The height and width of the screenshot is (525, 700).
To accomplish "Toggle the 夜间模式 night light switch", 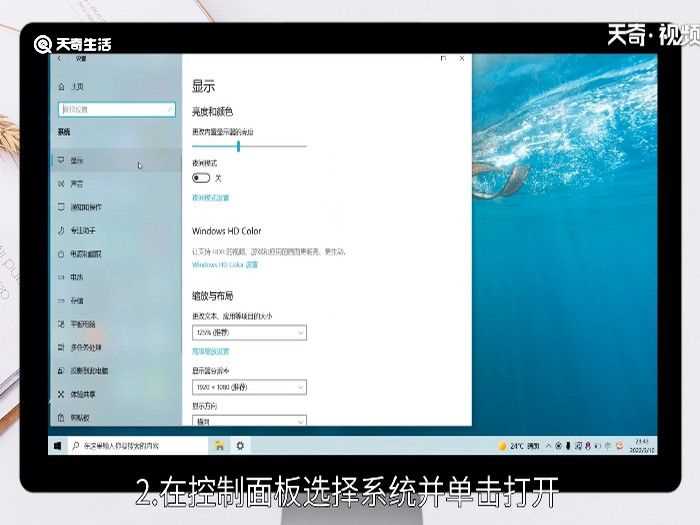I will point(201,178).
